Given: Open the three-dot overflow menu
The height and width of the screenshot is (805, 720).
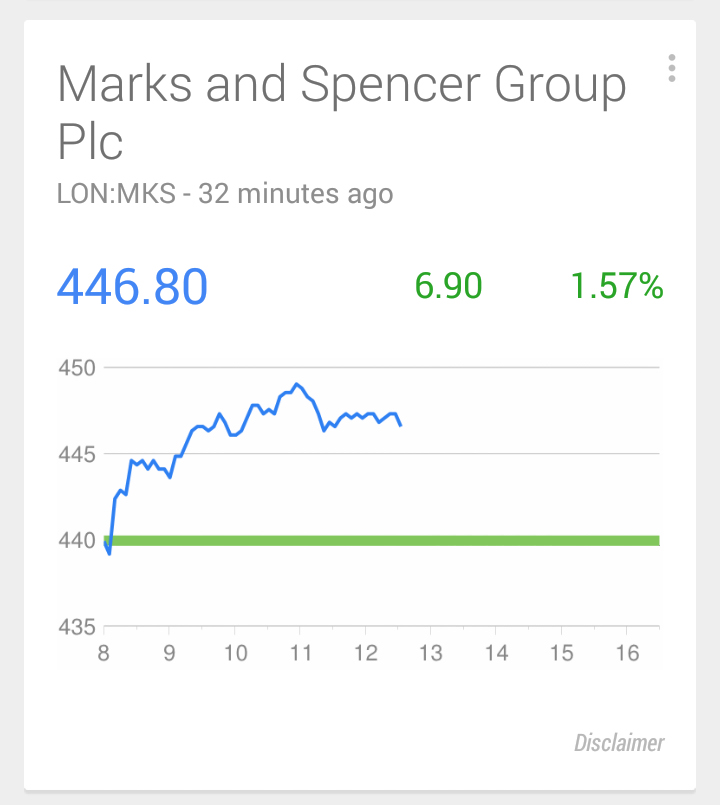Looking at the screenshot, I should click(x=672, y=68).
